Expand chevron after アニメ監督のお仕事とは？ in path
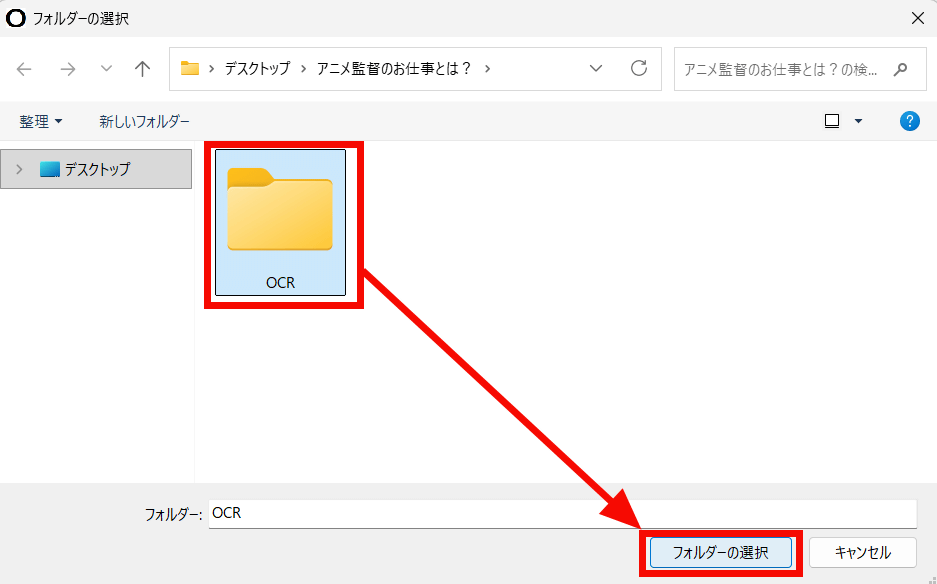Viewport: 937px width, 584px height. (x=488, y=69)
